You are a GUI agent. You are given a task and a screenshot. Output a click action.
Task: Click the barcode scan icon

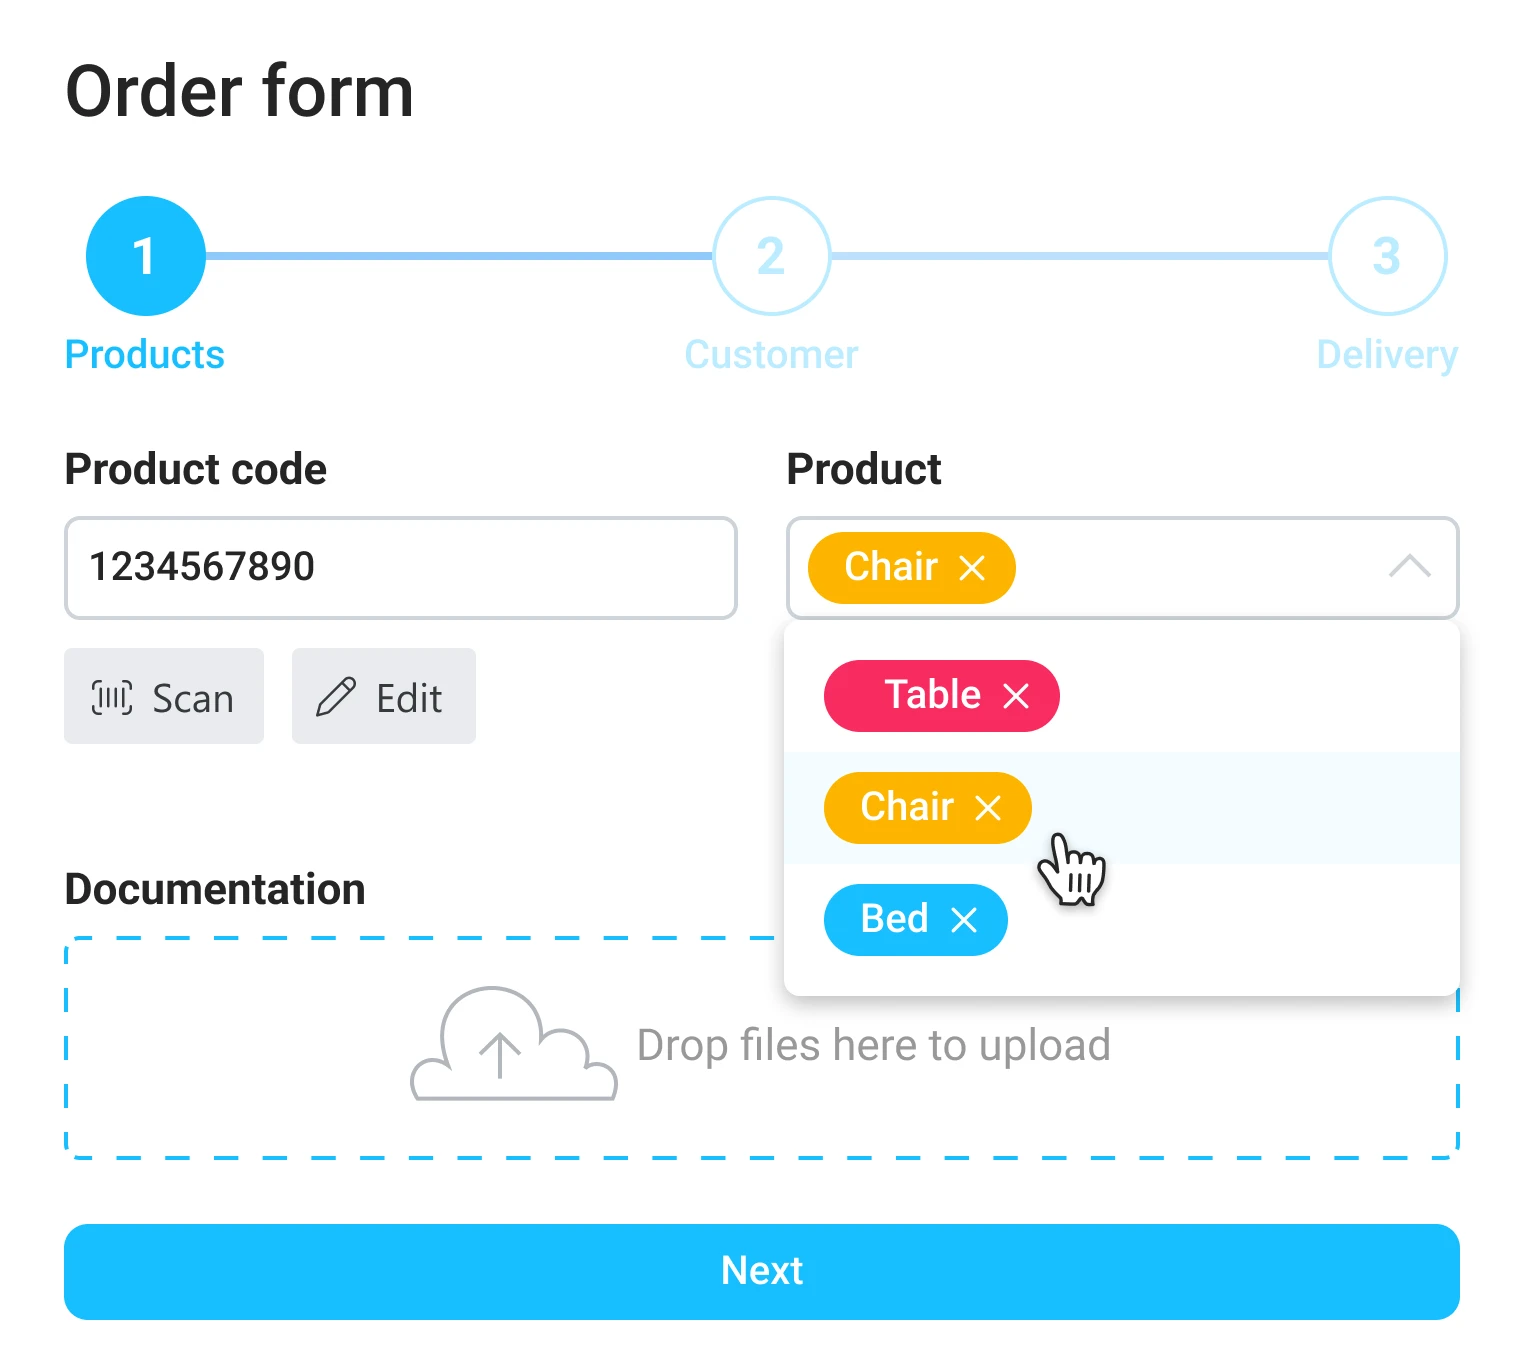112,697
